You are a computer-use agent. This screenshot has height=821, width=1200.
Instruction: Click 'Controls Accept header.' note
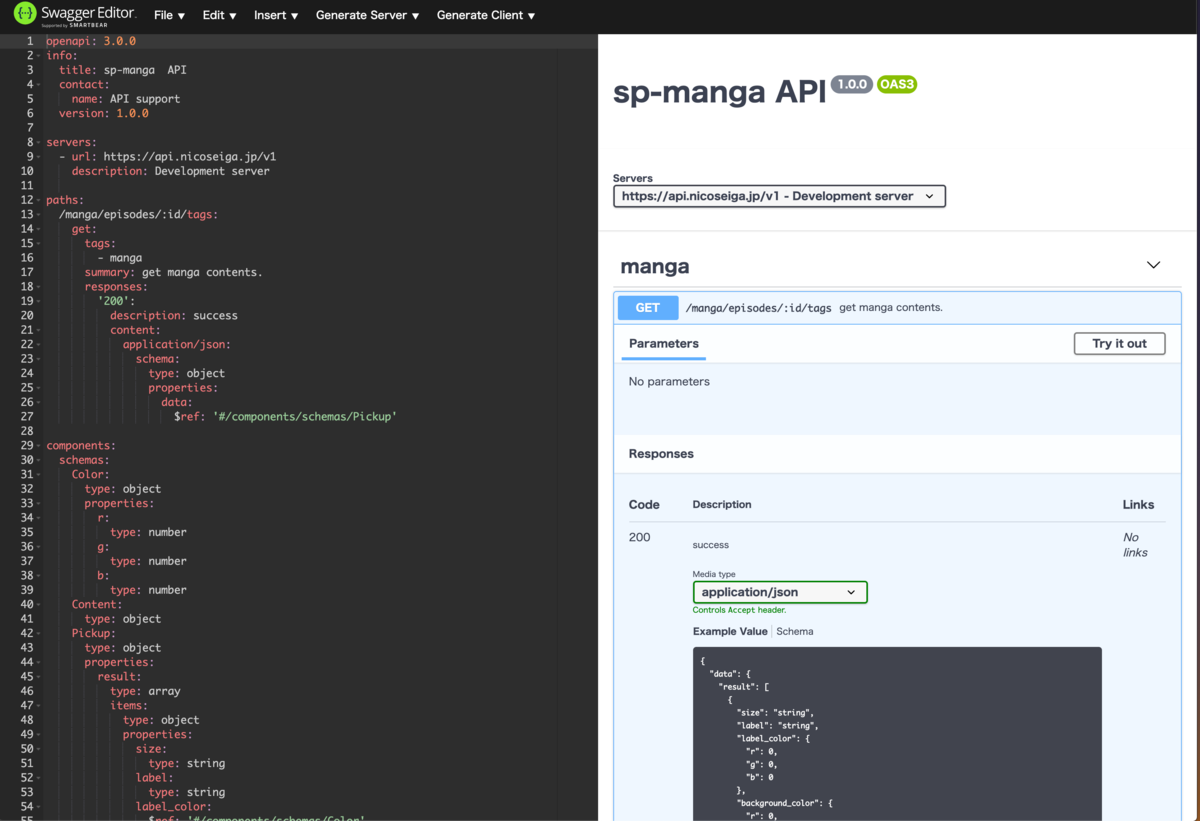739,610
